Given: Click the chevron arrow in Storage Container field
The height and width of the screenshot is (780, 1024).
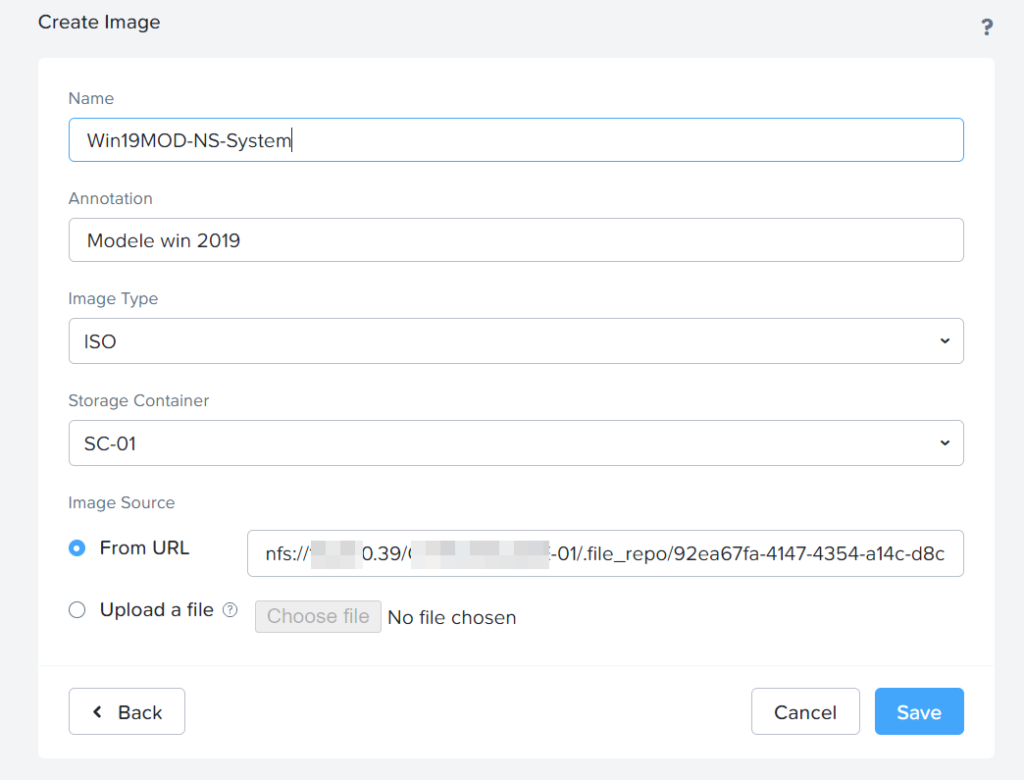Looking at the screenshot, I should [x=944, y=443].
